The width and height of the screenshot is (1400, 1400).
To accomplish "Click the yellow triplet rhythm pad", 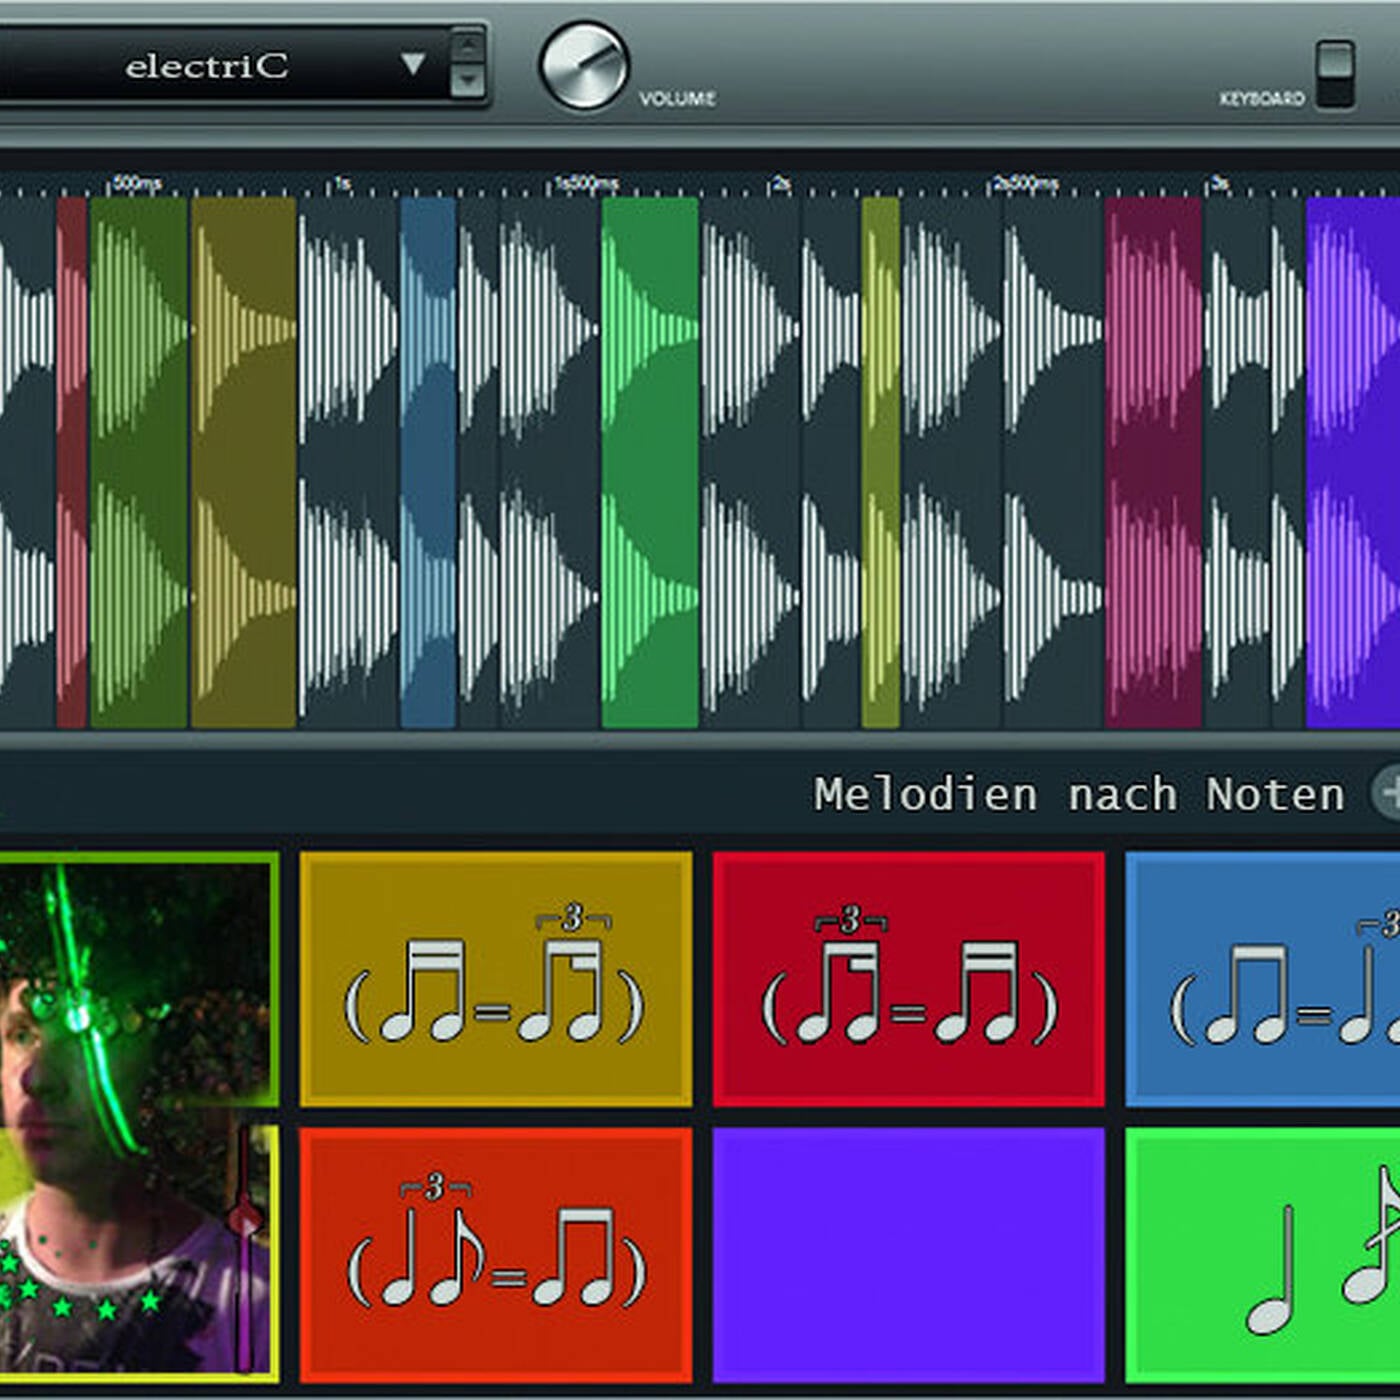I will pyautogui.click(x=496, y=979).
